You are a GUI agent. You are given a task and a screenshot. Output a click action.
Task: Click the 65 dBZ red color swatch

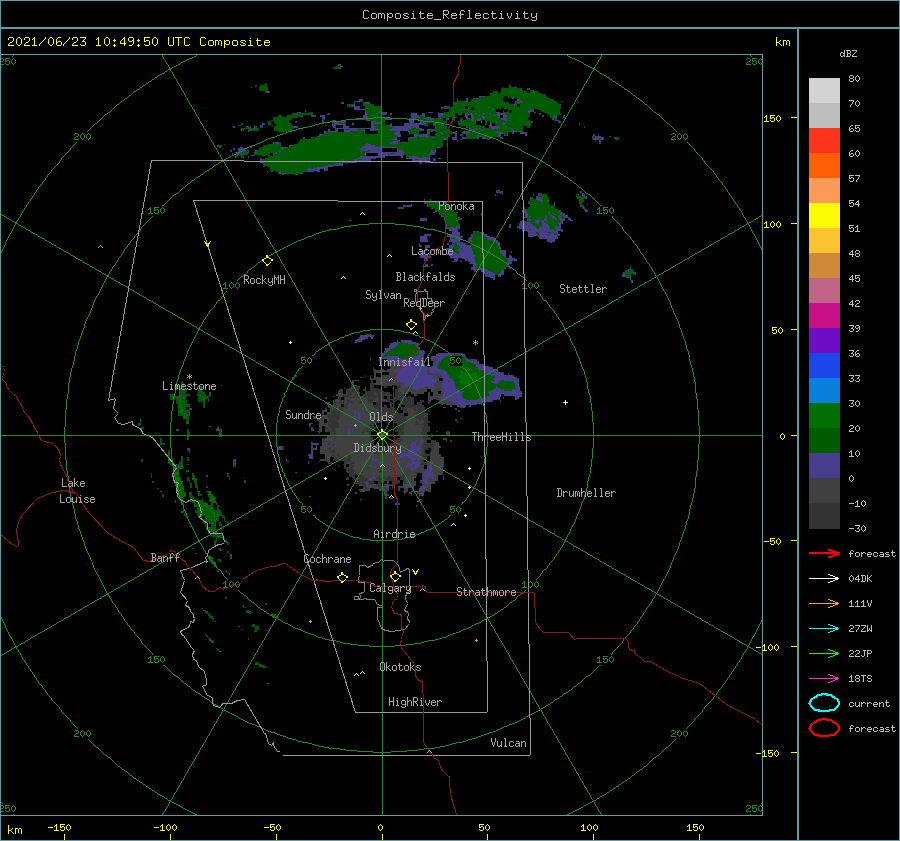pos(824,140)
